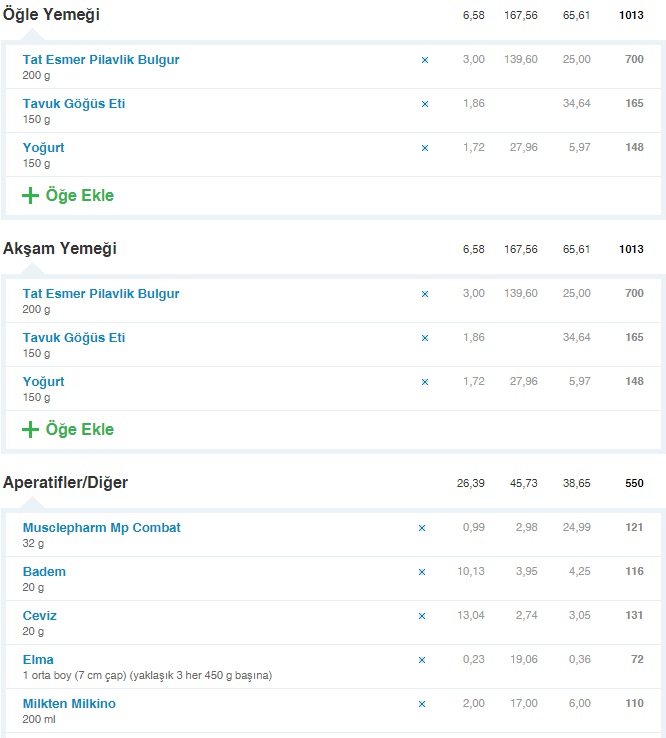Collapse the Öğle Yemeği section header
Screen dimensions: 666x738
(x=52, y=15)
